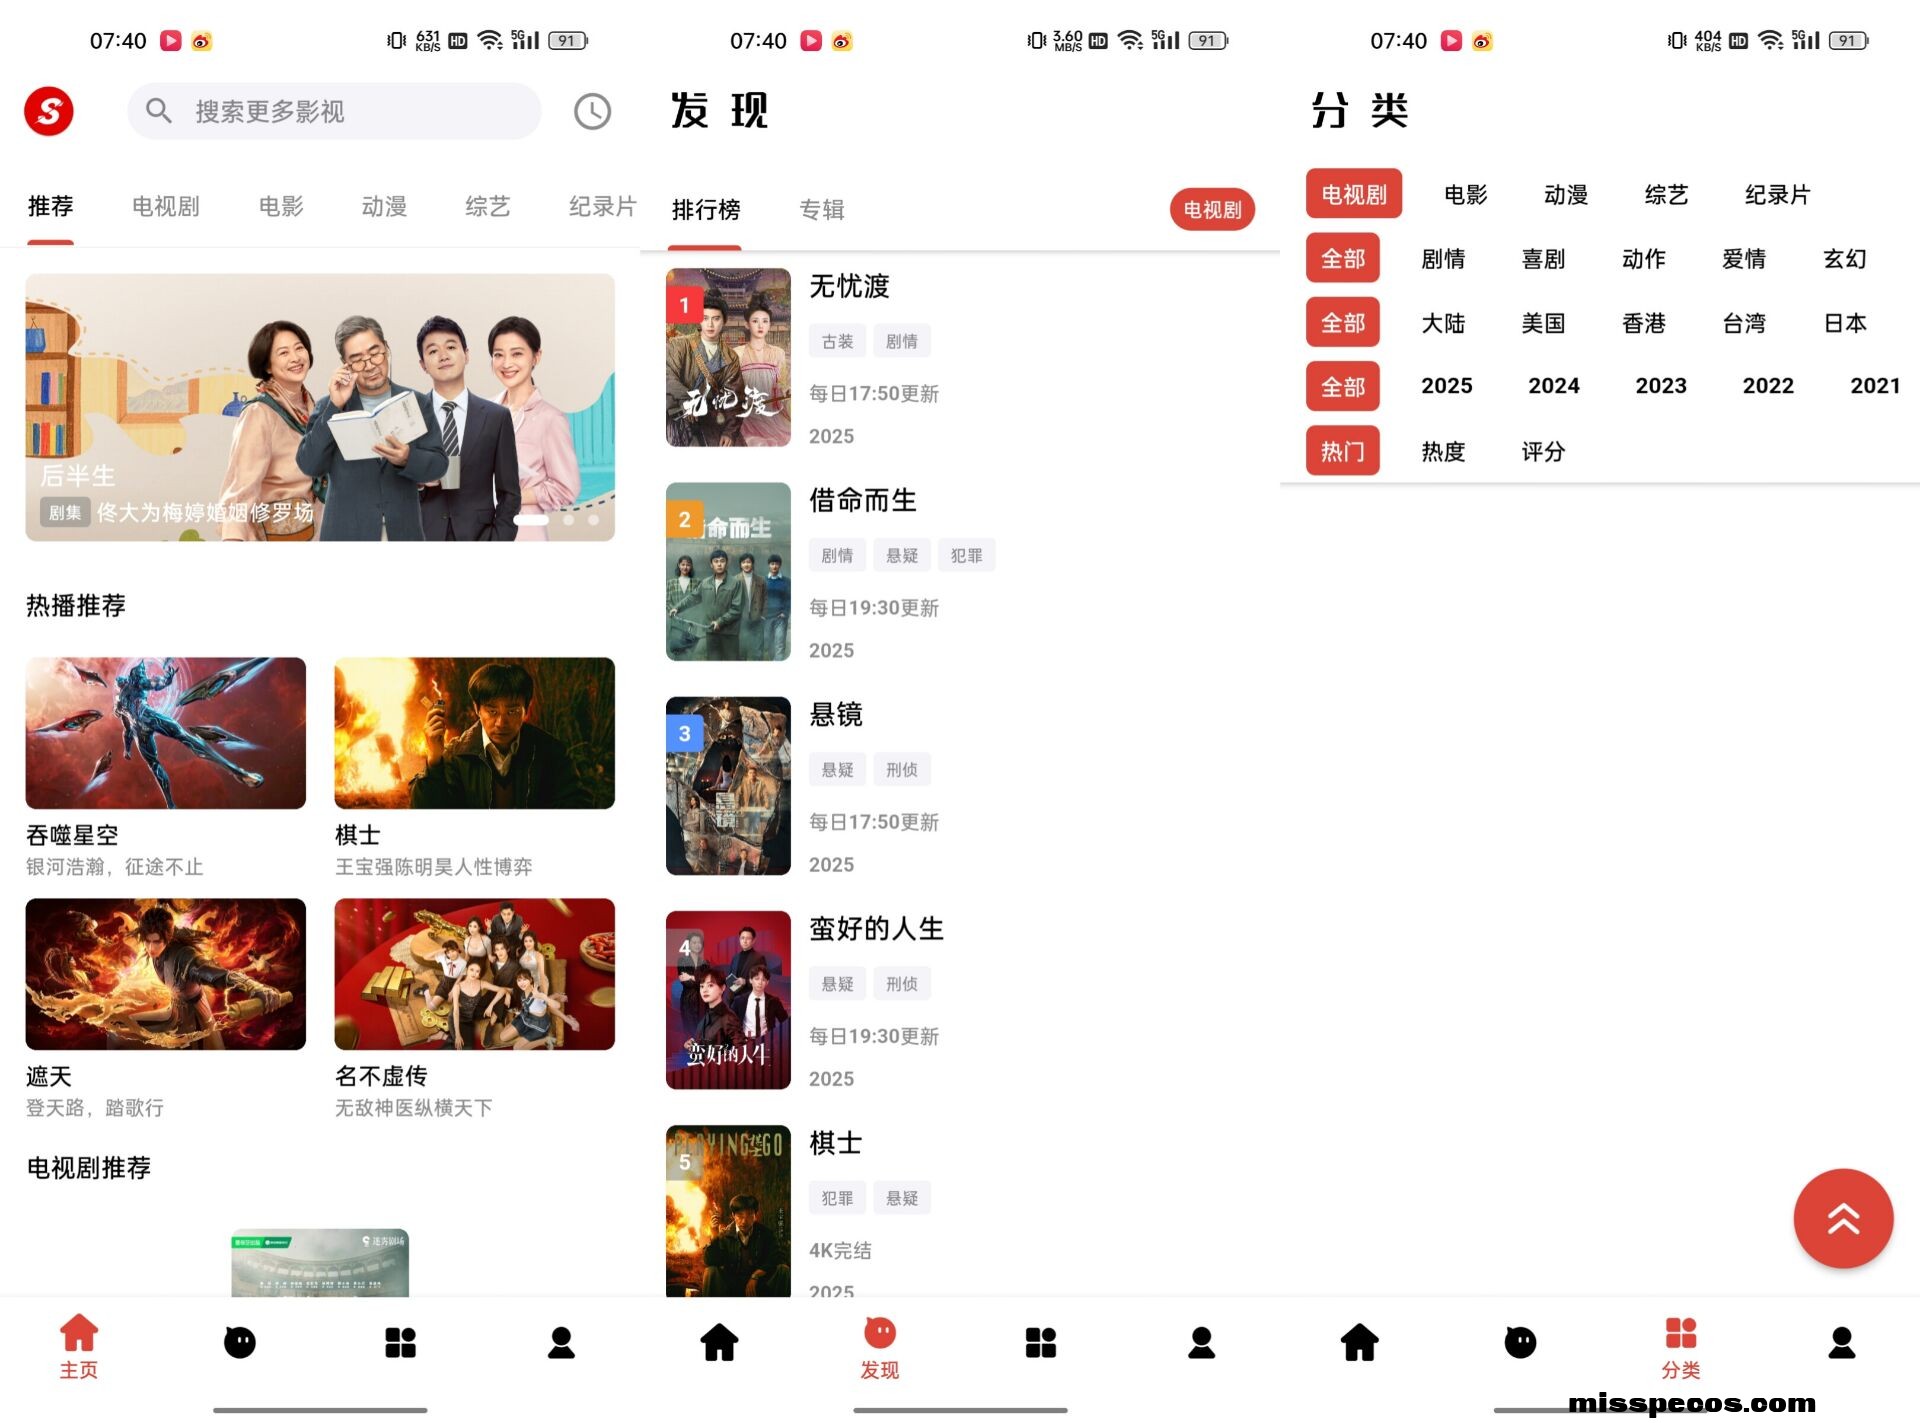The image size is (1920, 1423).
Task: Open rank 4 蛮好的人生 poster
Action: (728, 999)
